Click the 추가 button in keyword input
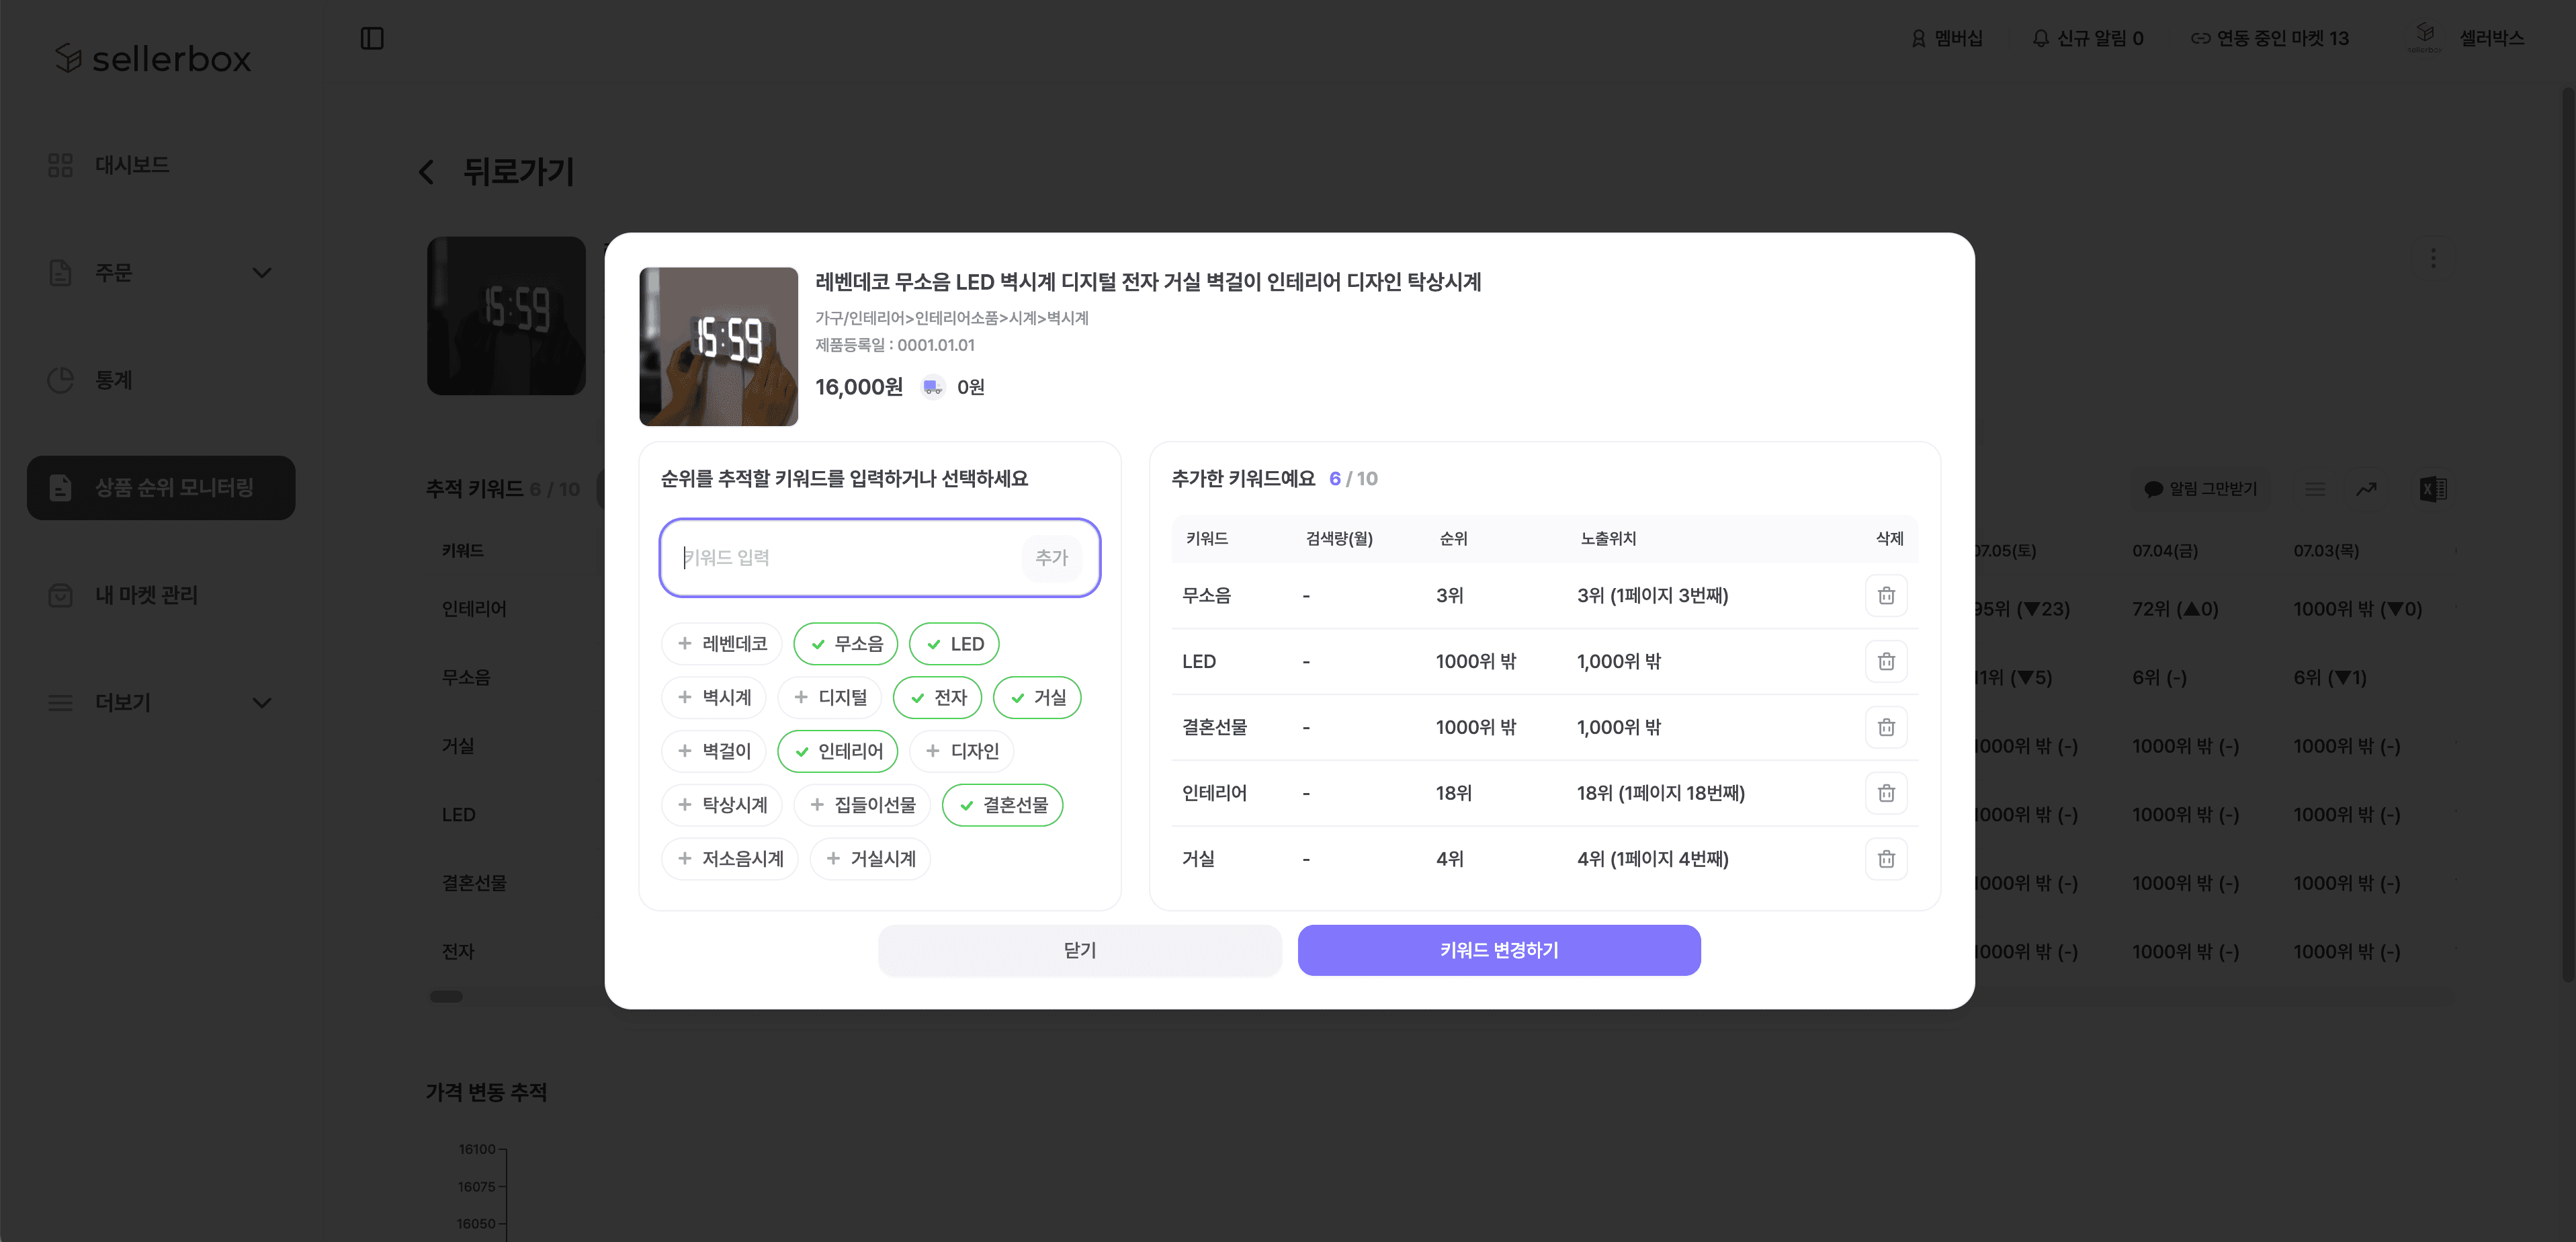This screenshot has height=1242, width=2576. [1051, 558]
